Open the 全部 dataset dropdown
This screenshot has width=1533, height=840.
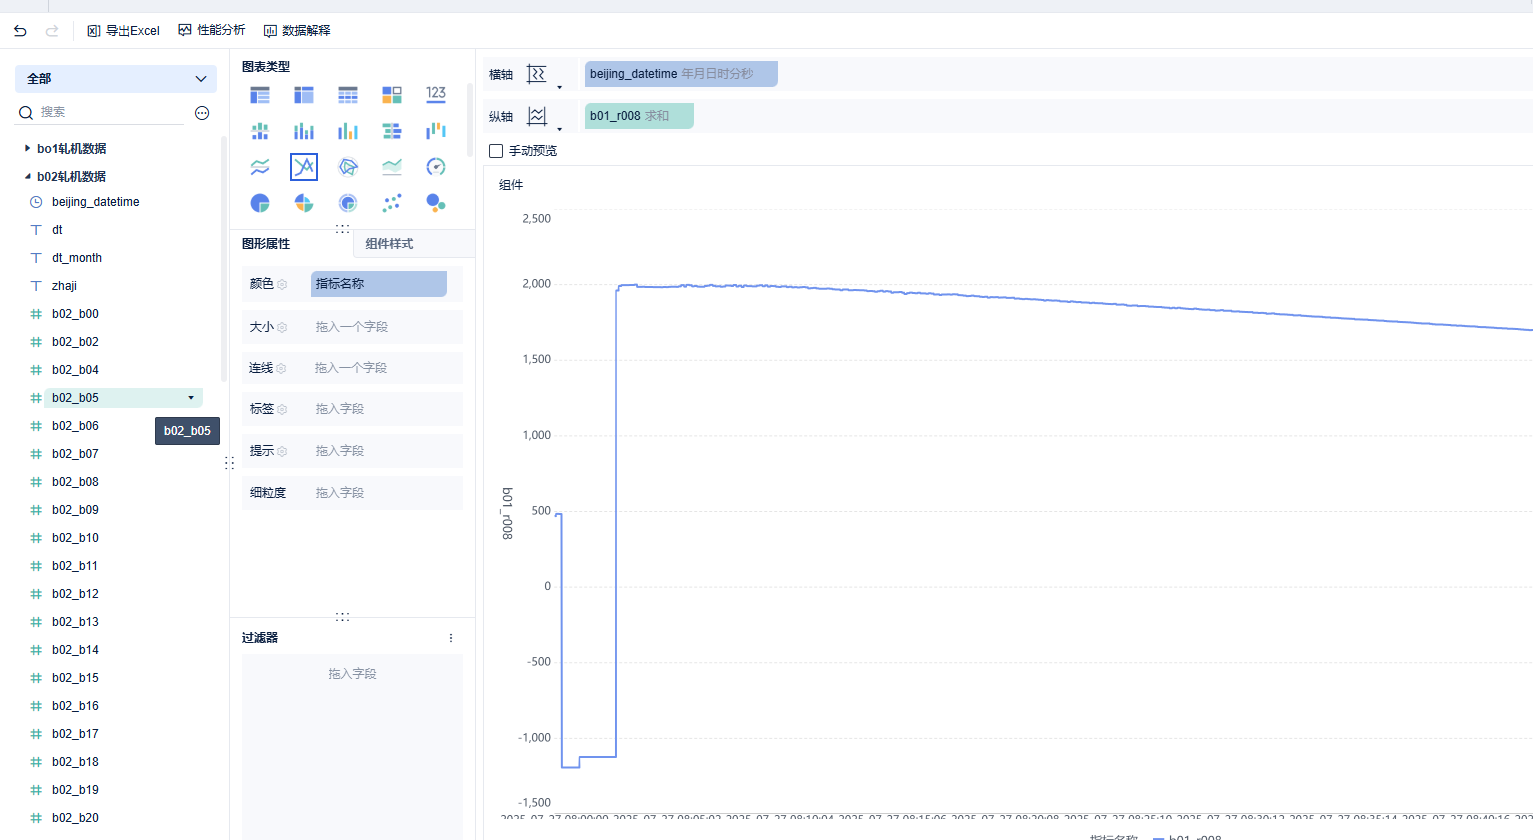click(x=116, y=79)
